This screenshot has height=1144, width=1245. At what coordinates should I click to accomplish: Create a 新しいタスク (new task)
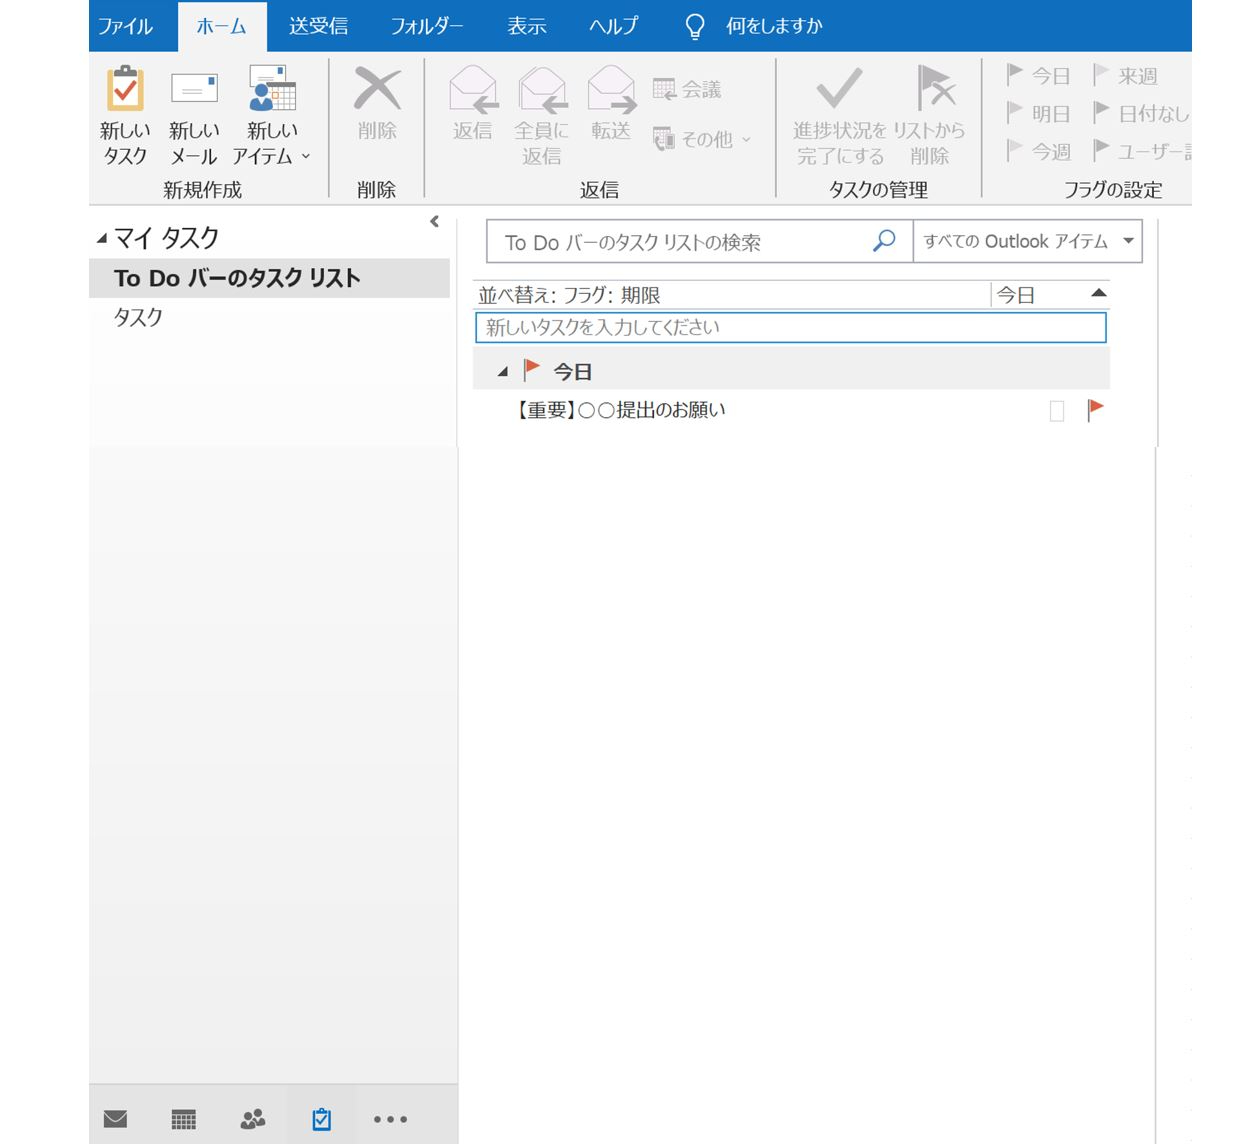pos(122,113)
